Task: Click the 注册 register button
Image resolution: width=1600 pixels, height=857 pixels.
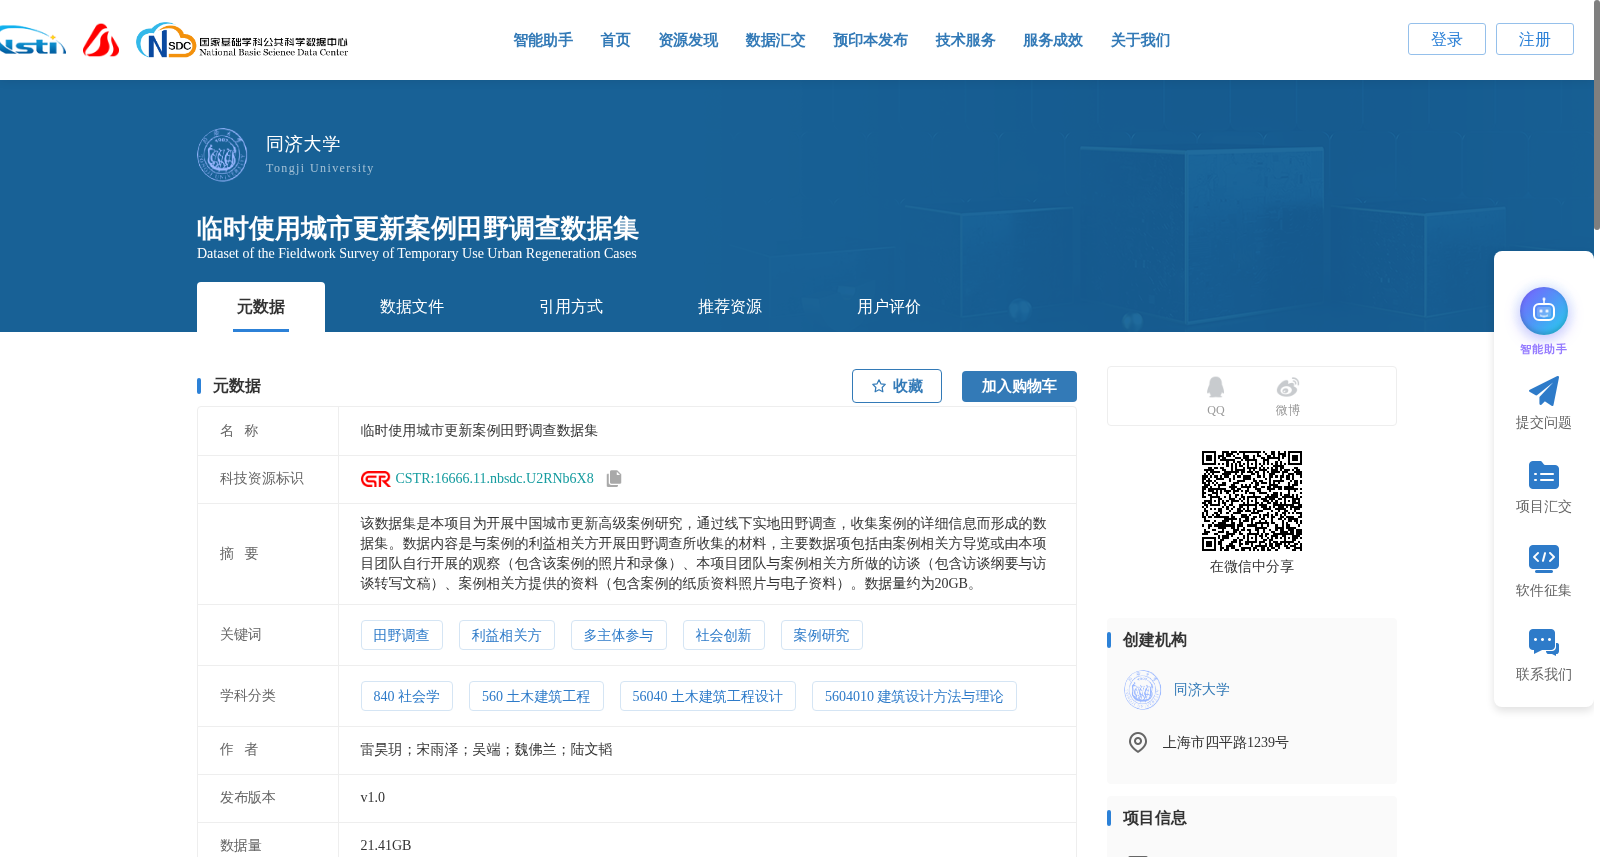Action: click(x=1535, y=39)
